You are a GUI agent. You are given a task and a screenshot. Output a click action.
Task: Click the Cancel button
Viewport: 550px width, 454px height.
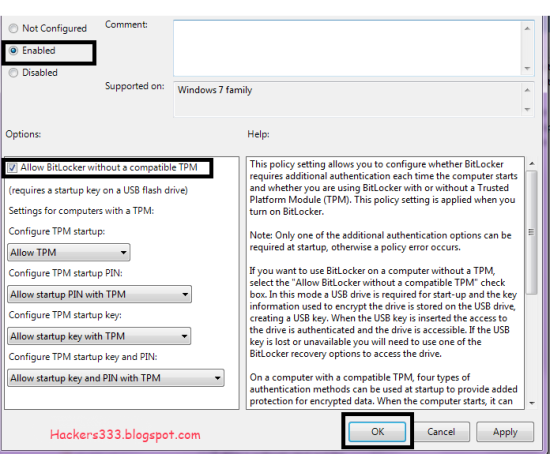click(441, 432)
